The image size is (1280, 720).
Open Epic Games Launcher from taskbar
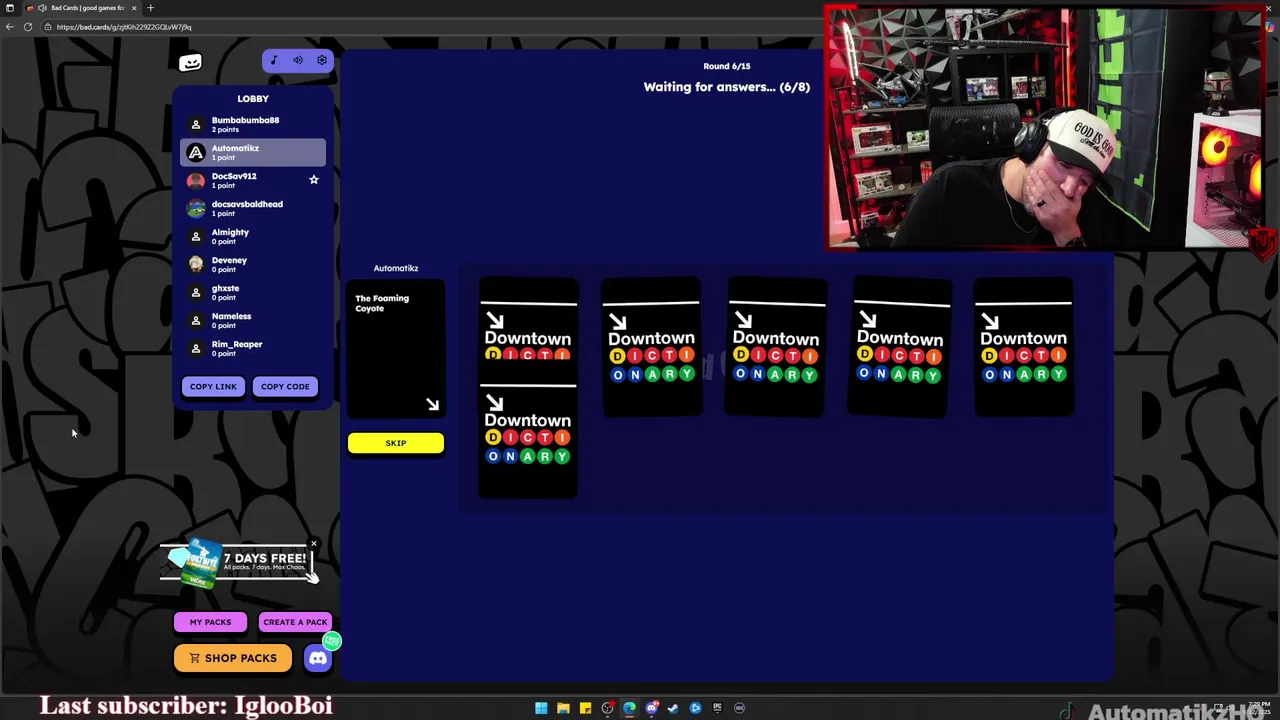click(x=717, y=708)
